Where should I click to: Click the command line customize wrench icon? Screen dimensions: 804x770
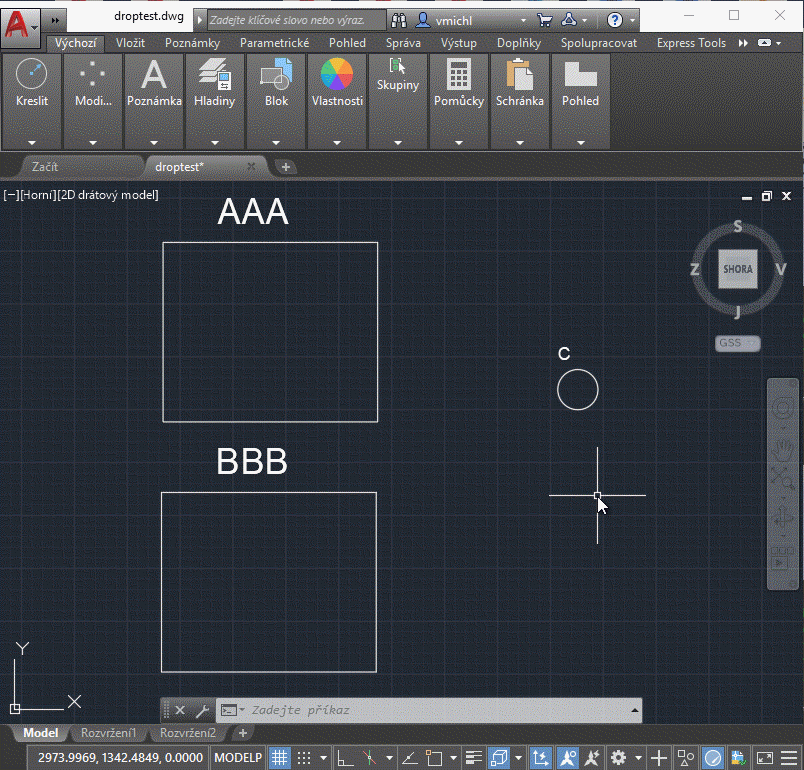(x=202, y=711)
